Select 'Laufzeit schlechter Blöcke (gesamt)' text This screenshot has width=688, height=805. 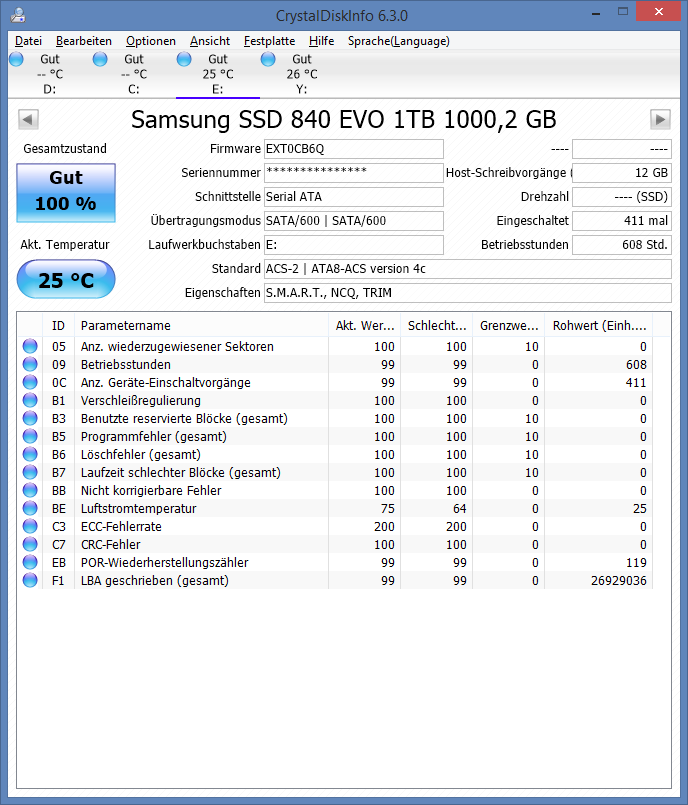coord(181,472)
